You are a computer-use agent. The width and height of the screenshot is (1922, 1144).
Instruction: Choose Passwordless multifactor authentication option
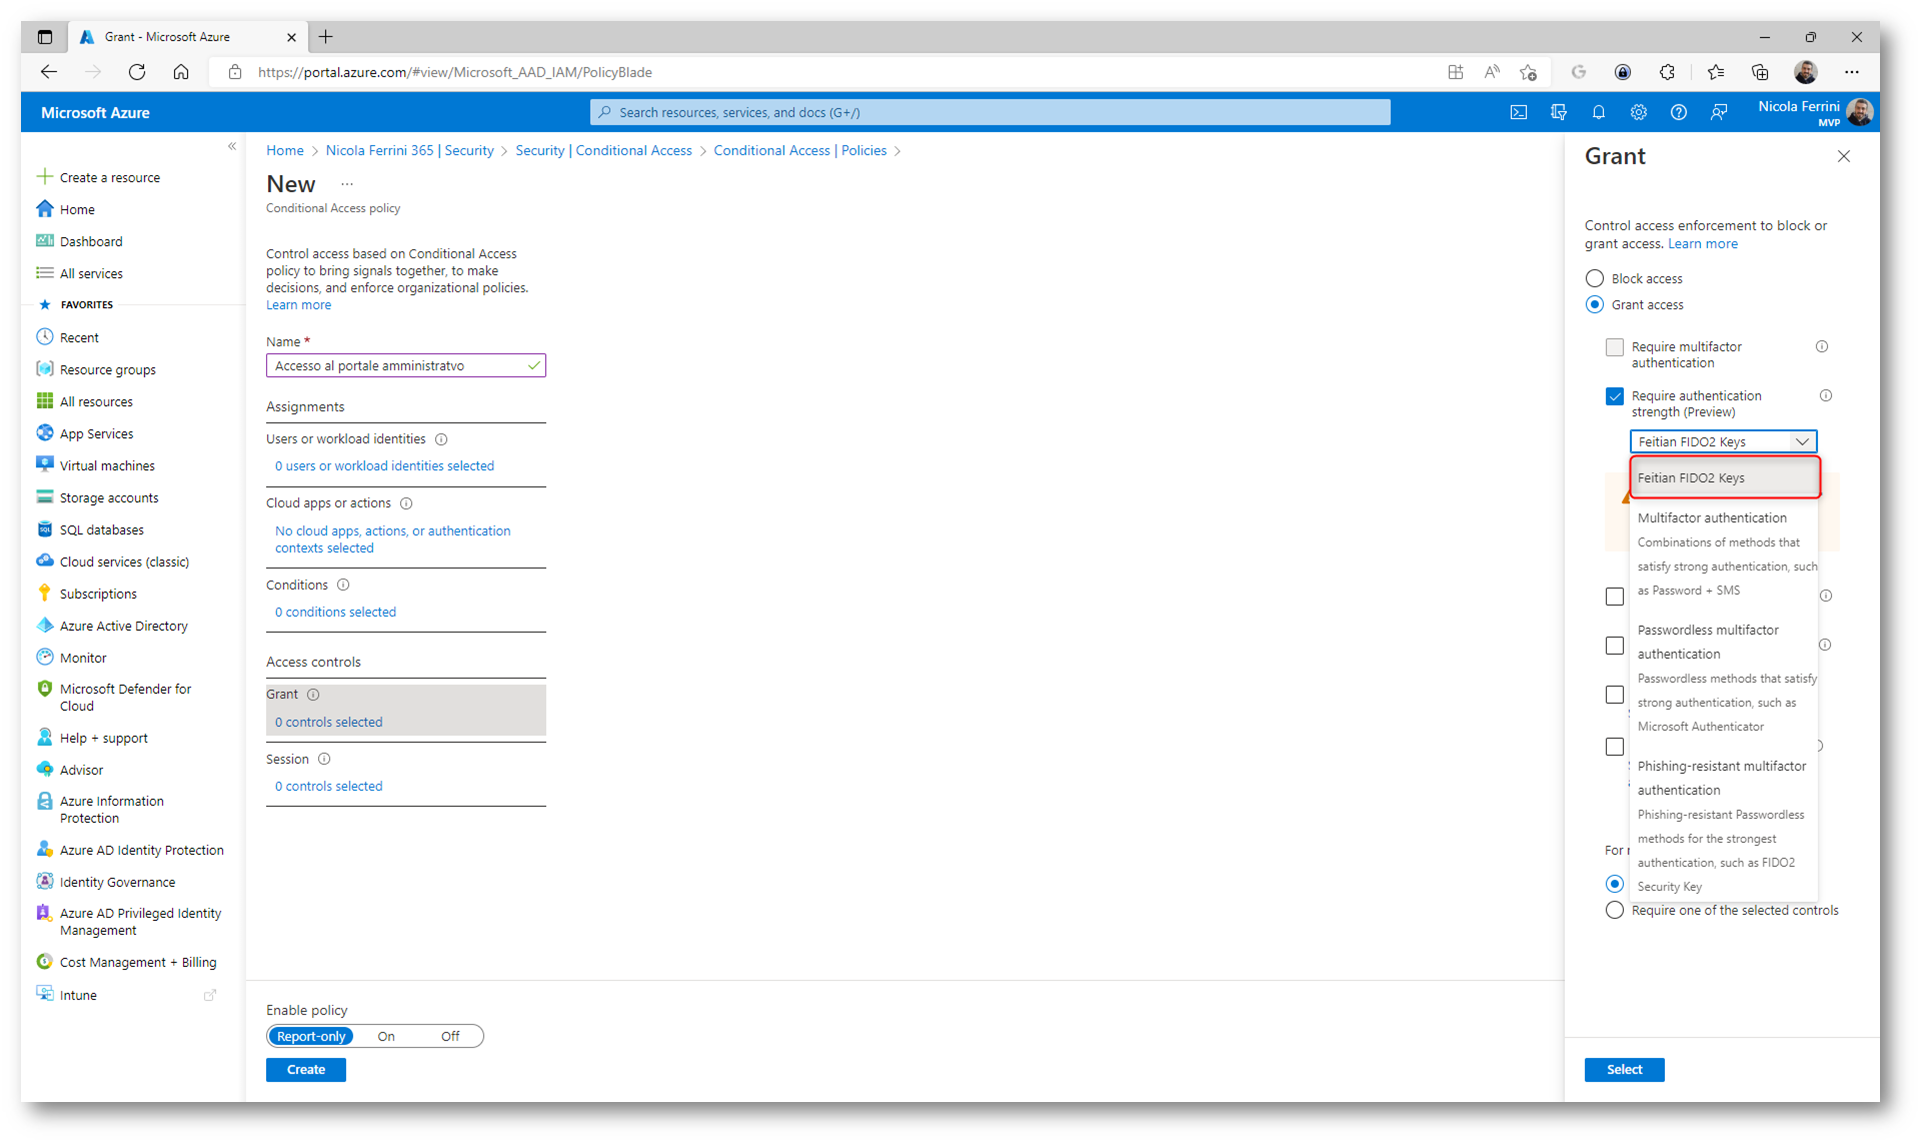pyautogui.click(x=1708, y=642)
